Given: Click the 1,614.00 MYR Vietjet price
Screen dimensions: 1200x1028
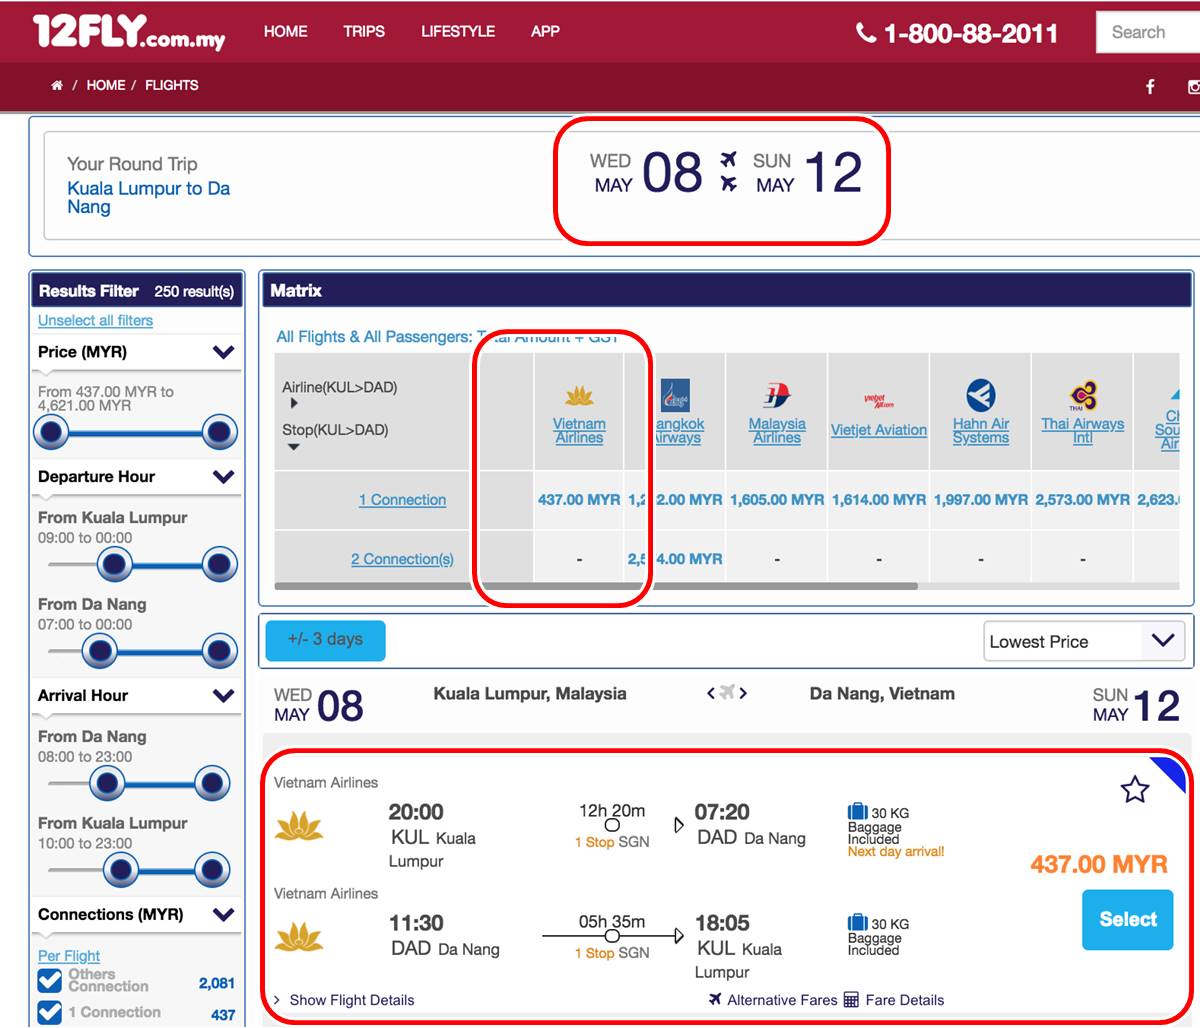Looking at the screenshot, I should tap(879, 500).
